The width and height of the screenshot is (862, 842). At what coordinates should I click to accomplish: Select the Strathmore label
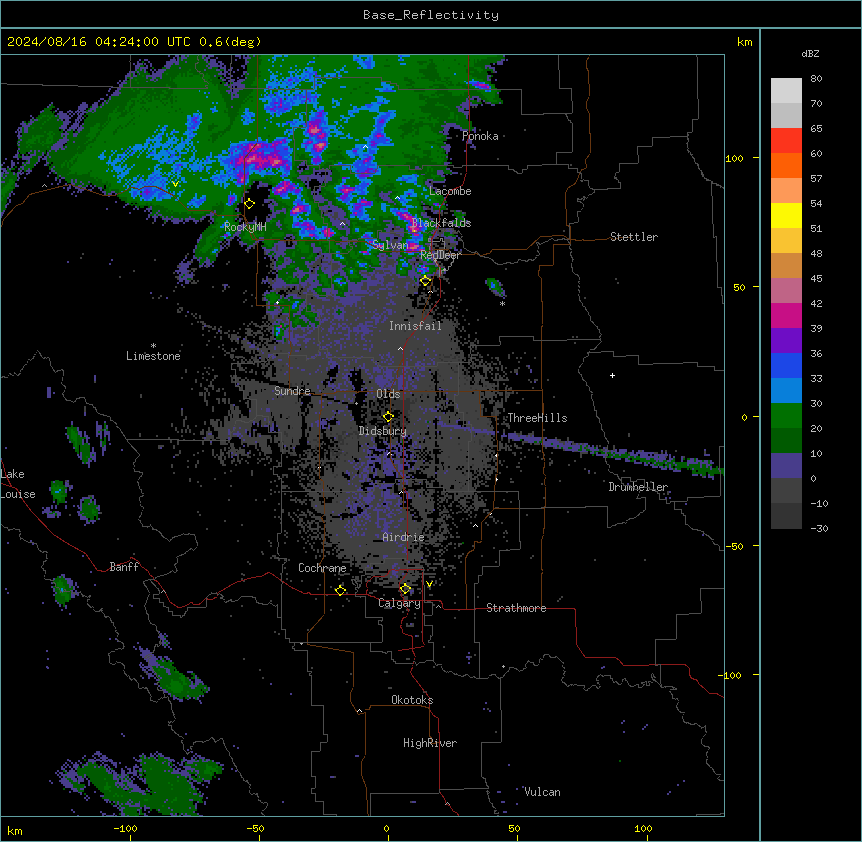click(516, 608)
